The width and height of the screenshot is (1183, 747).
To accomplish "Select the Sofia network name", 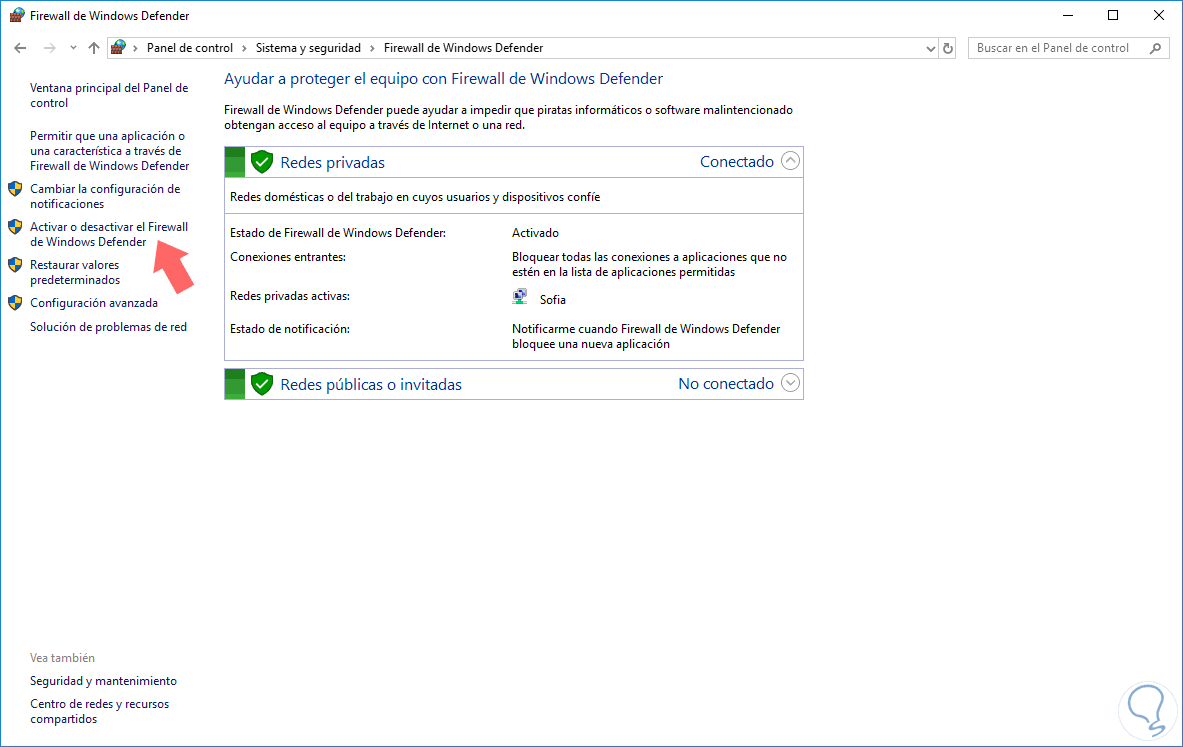I will coord(552,300).
